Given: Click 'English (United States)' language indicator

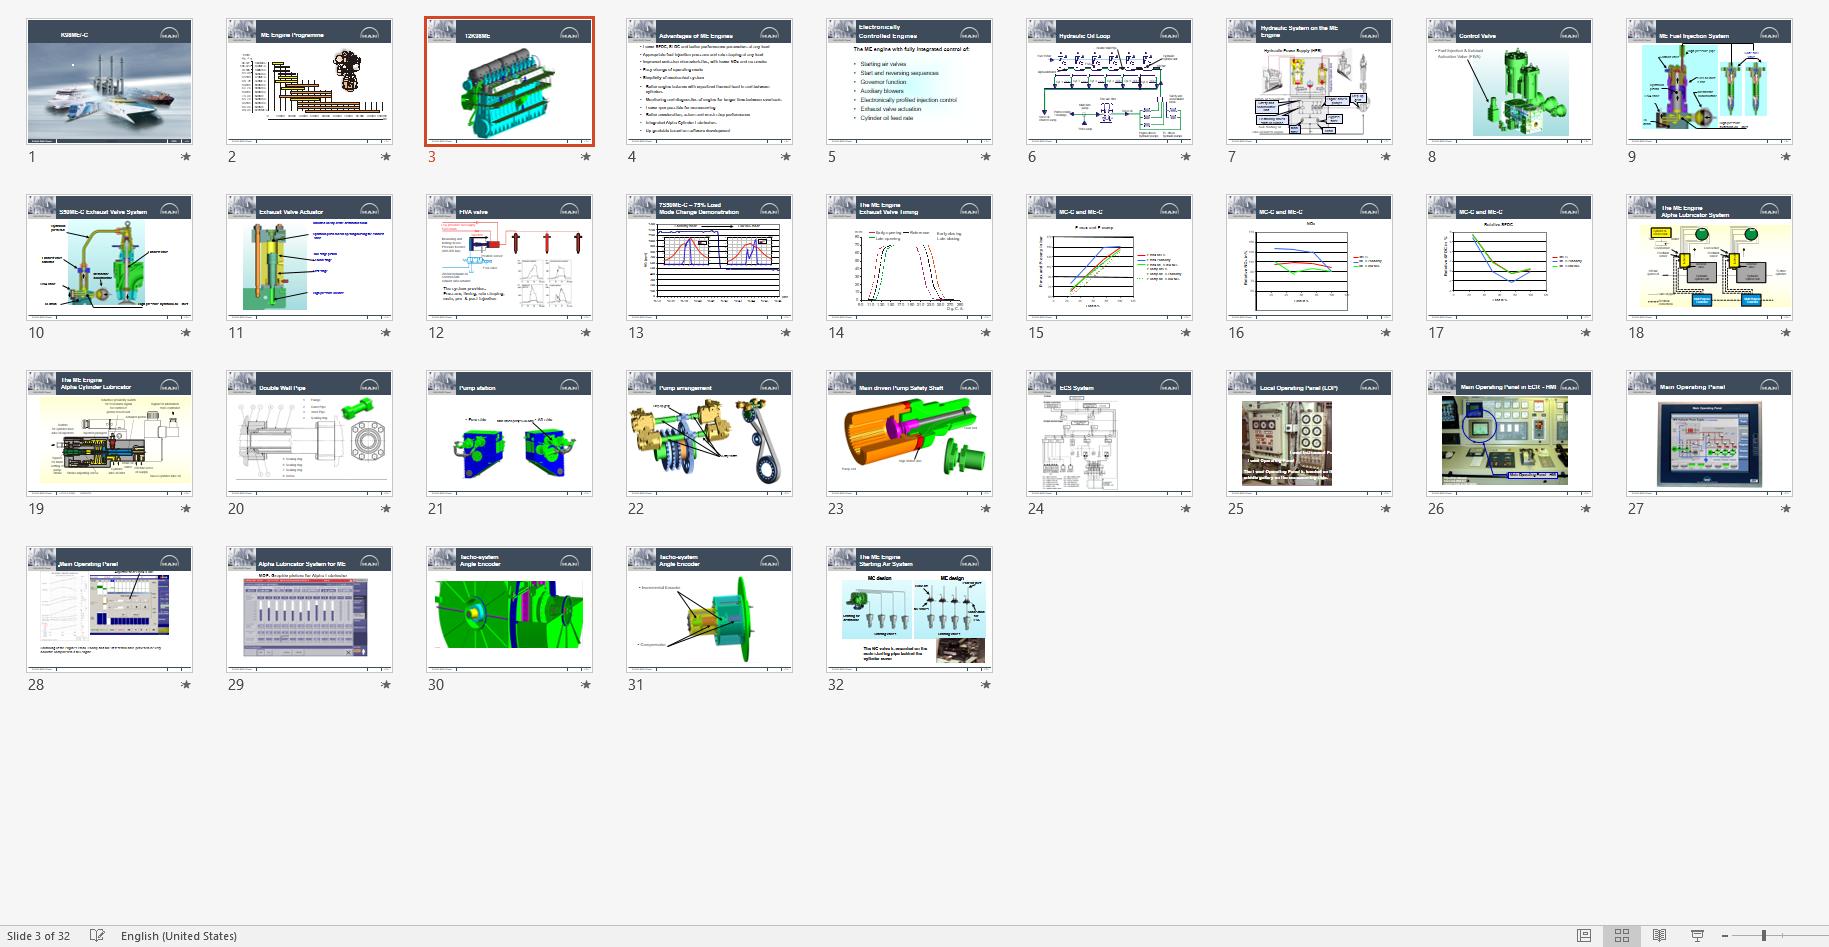Looking at the screenshot, I should tap(179, 936).
